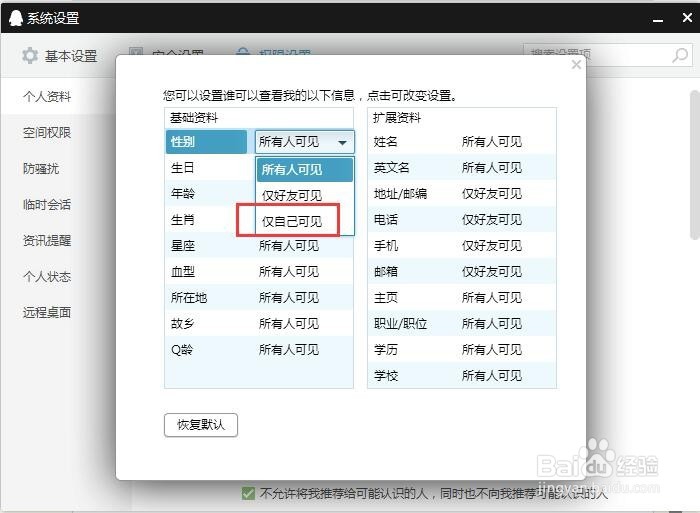700x513 pixels.
Task: Click the QQ penguin logo in title bar
Action: (x=16, y=18)
